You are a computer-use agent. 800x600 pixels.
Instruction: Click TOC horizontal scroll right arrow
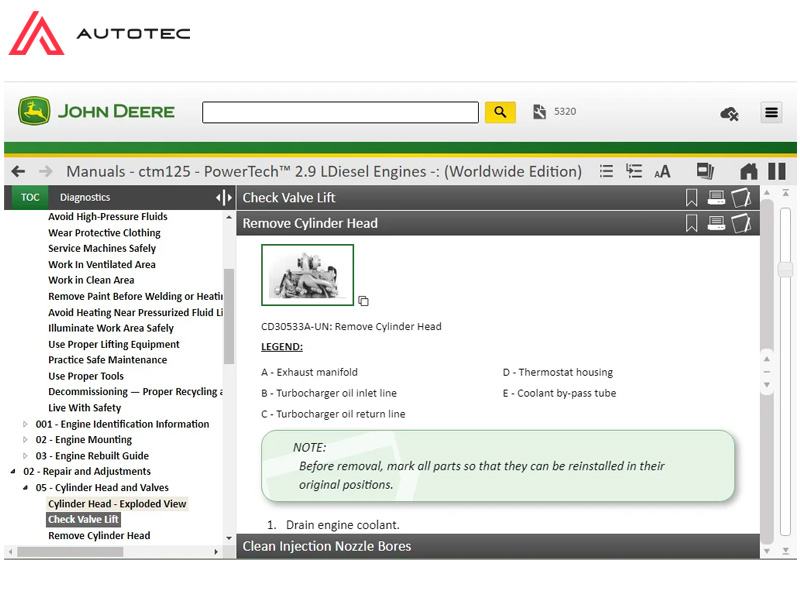point(216,552)
